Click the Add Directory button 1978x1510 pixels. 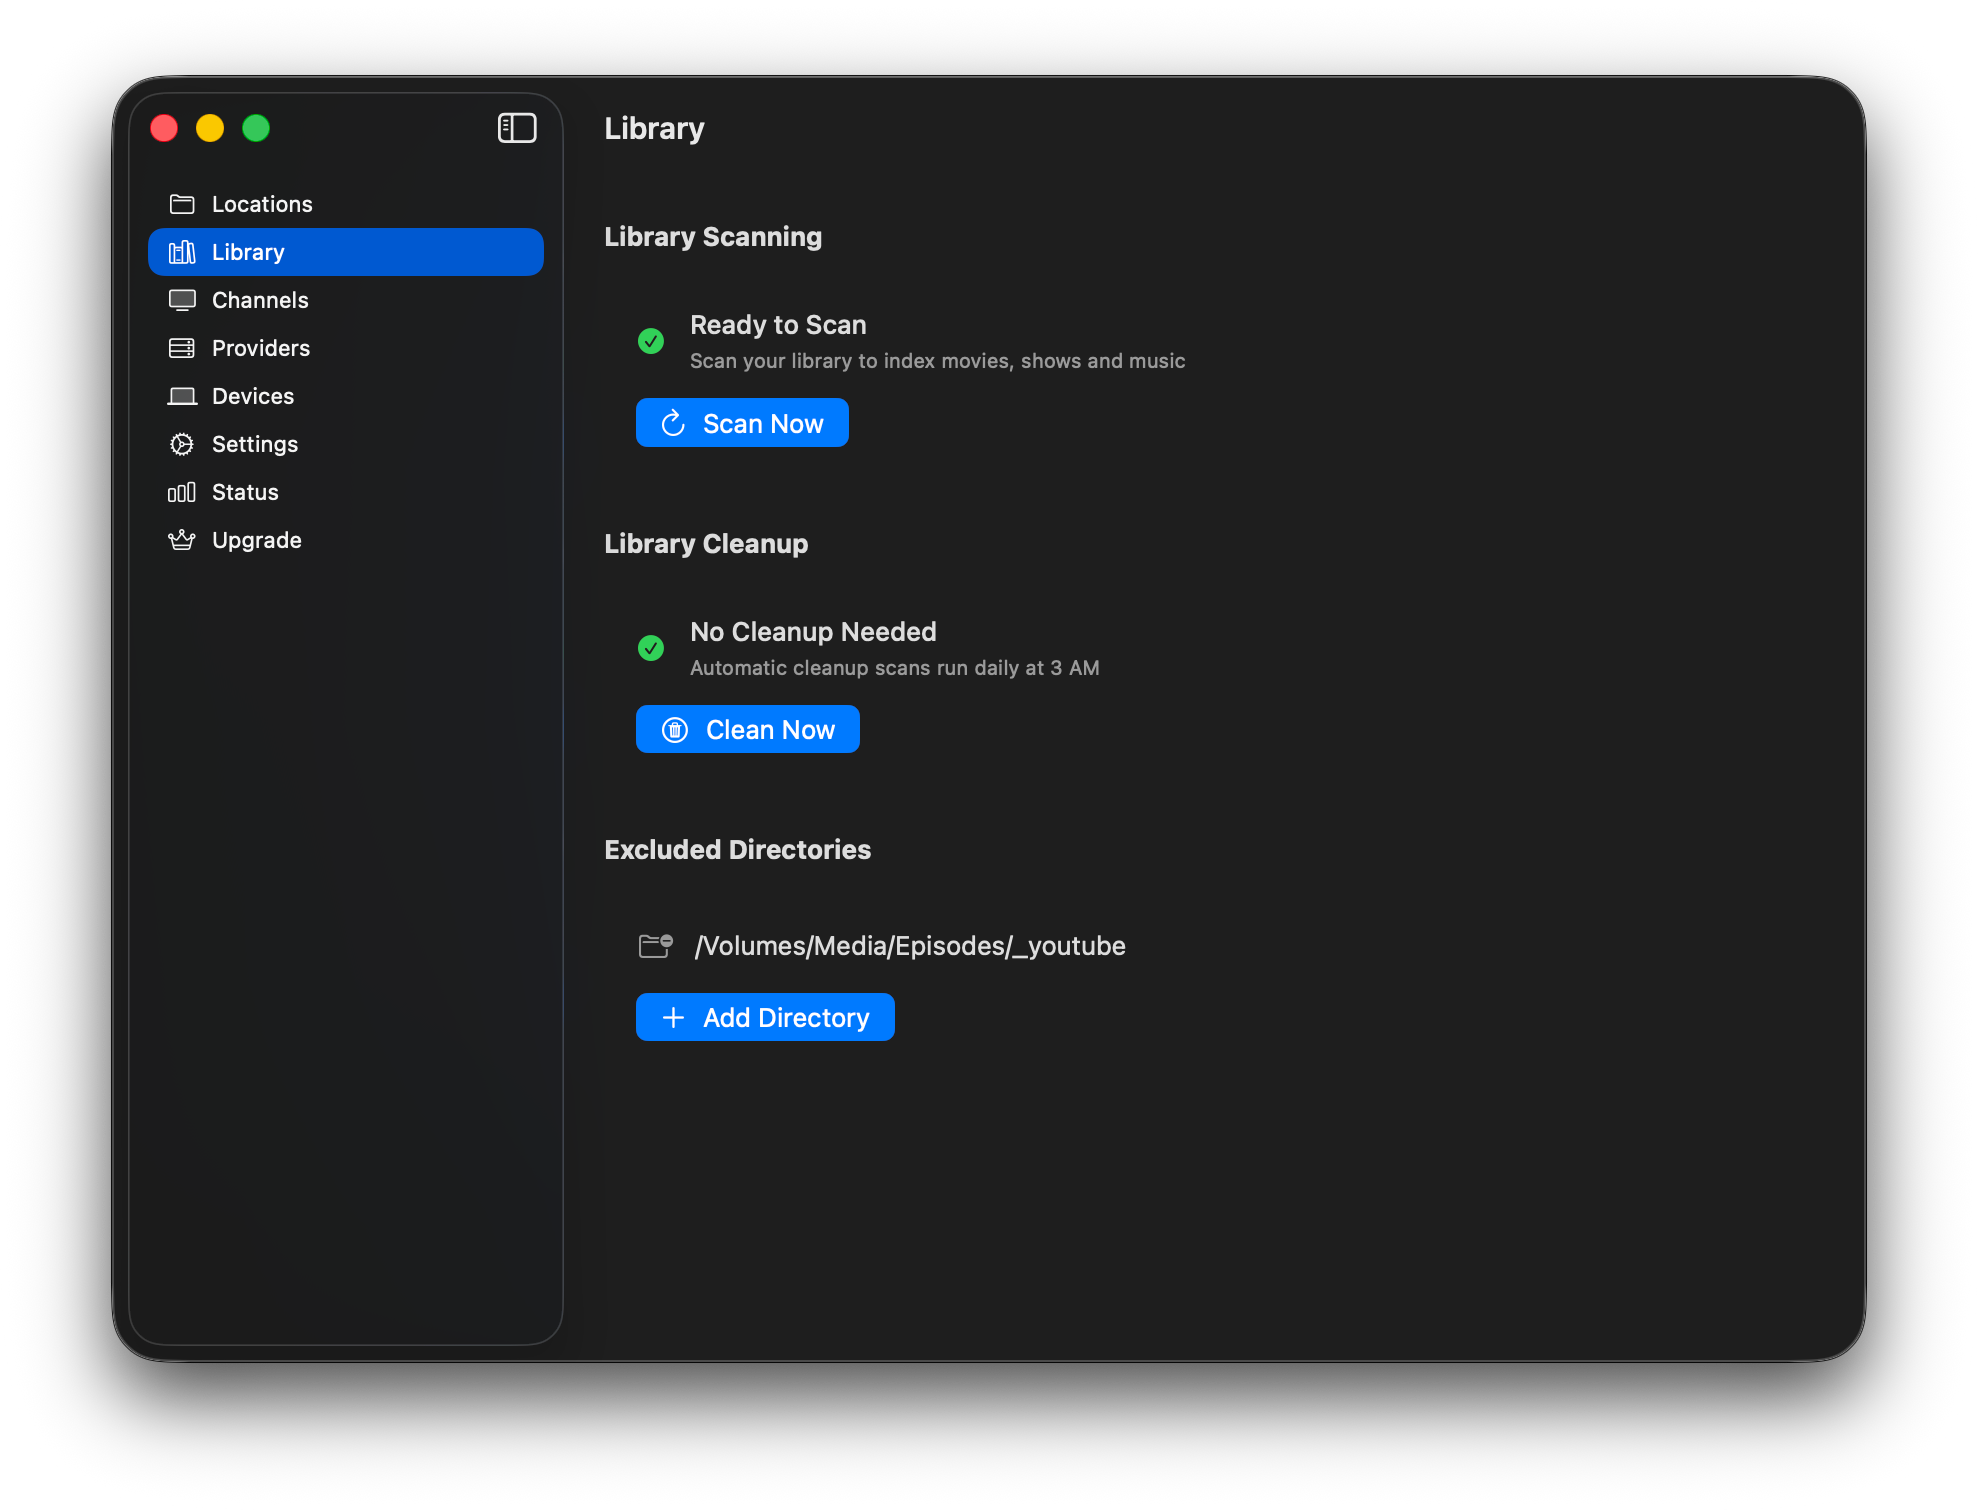[765, 1017]
